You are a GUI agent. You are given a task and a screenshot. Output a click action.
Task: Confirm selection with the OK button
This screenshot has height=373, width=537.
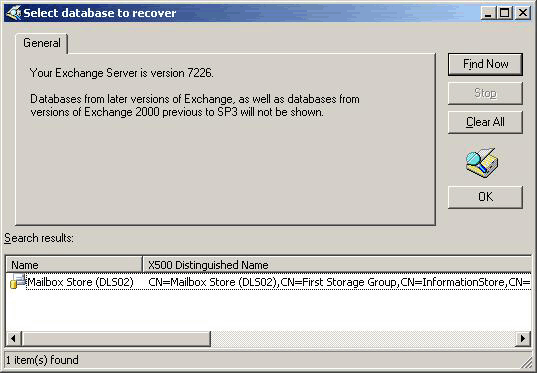coord(485,197)
